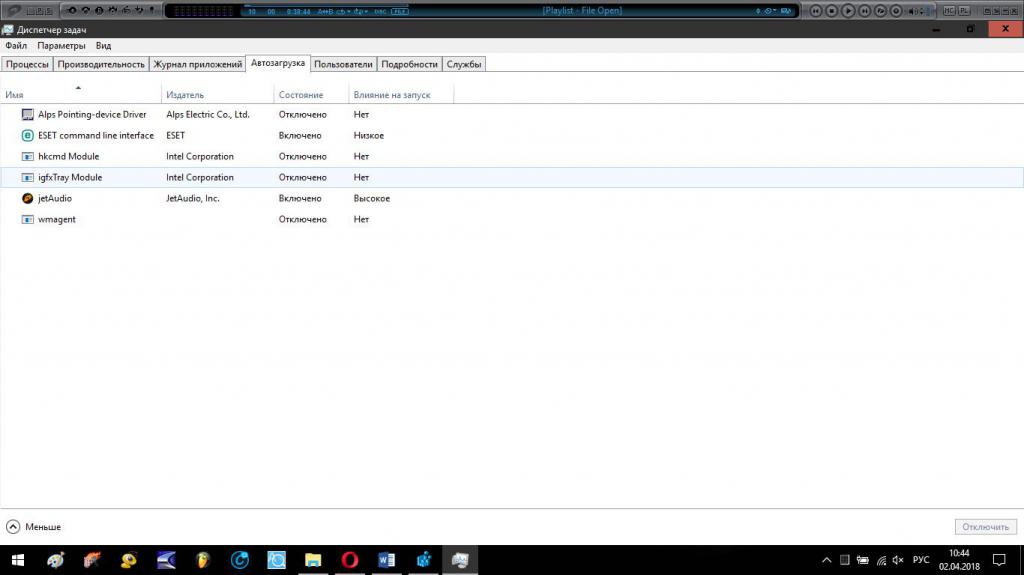Click the Низкое impact value for ESET
Screen dimensions: 1024x575
tap(368, 135)
